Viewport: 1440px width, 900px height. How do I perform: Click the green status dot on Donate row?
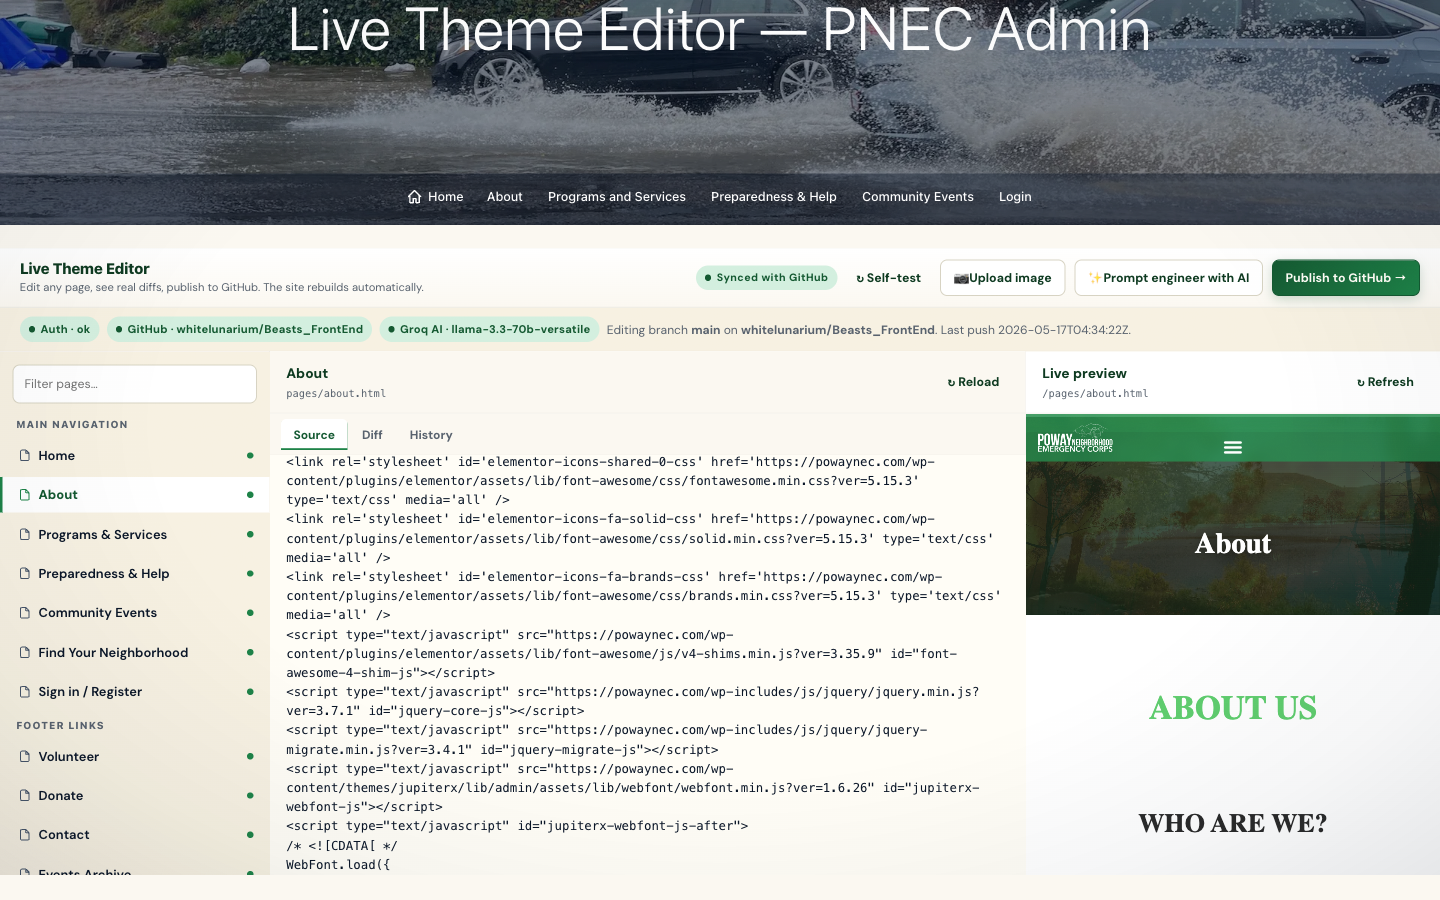tap(250, 796)
